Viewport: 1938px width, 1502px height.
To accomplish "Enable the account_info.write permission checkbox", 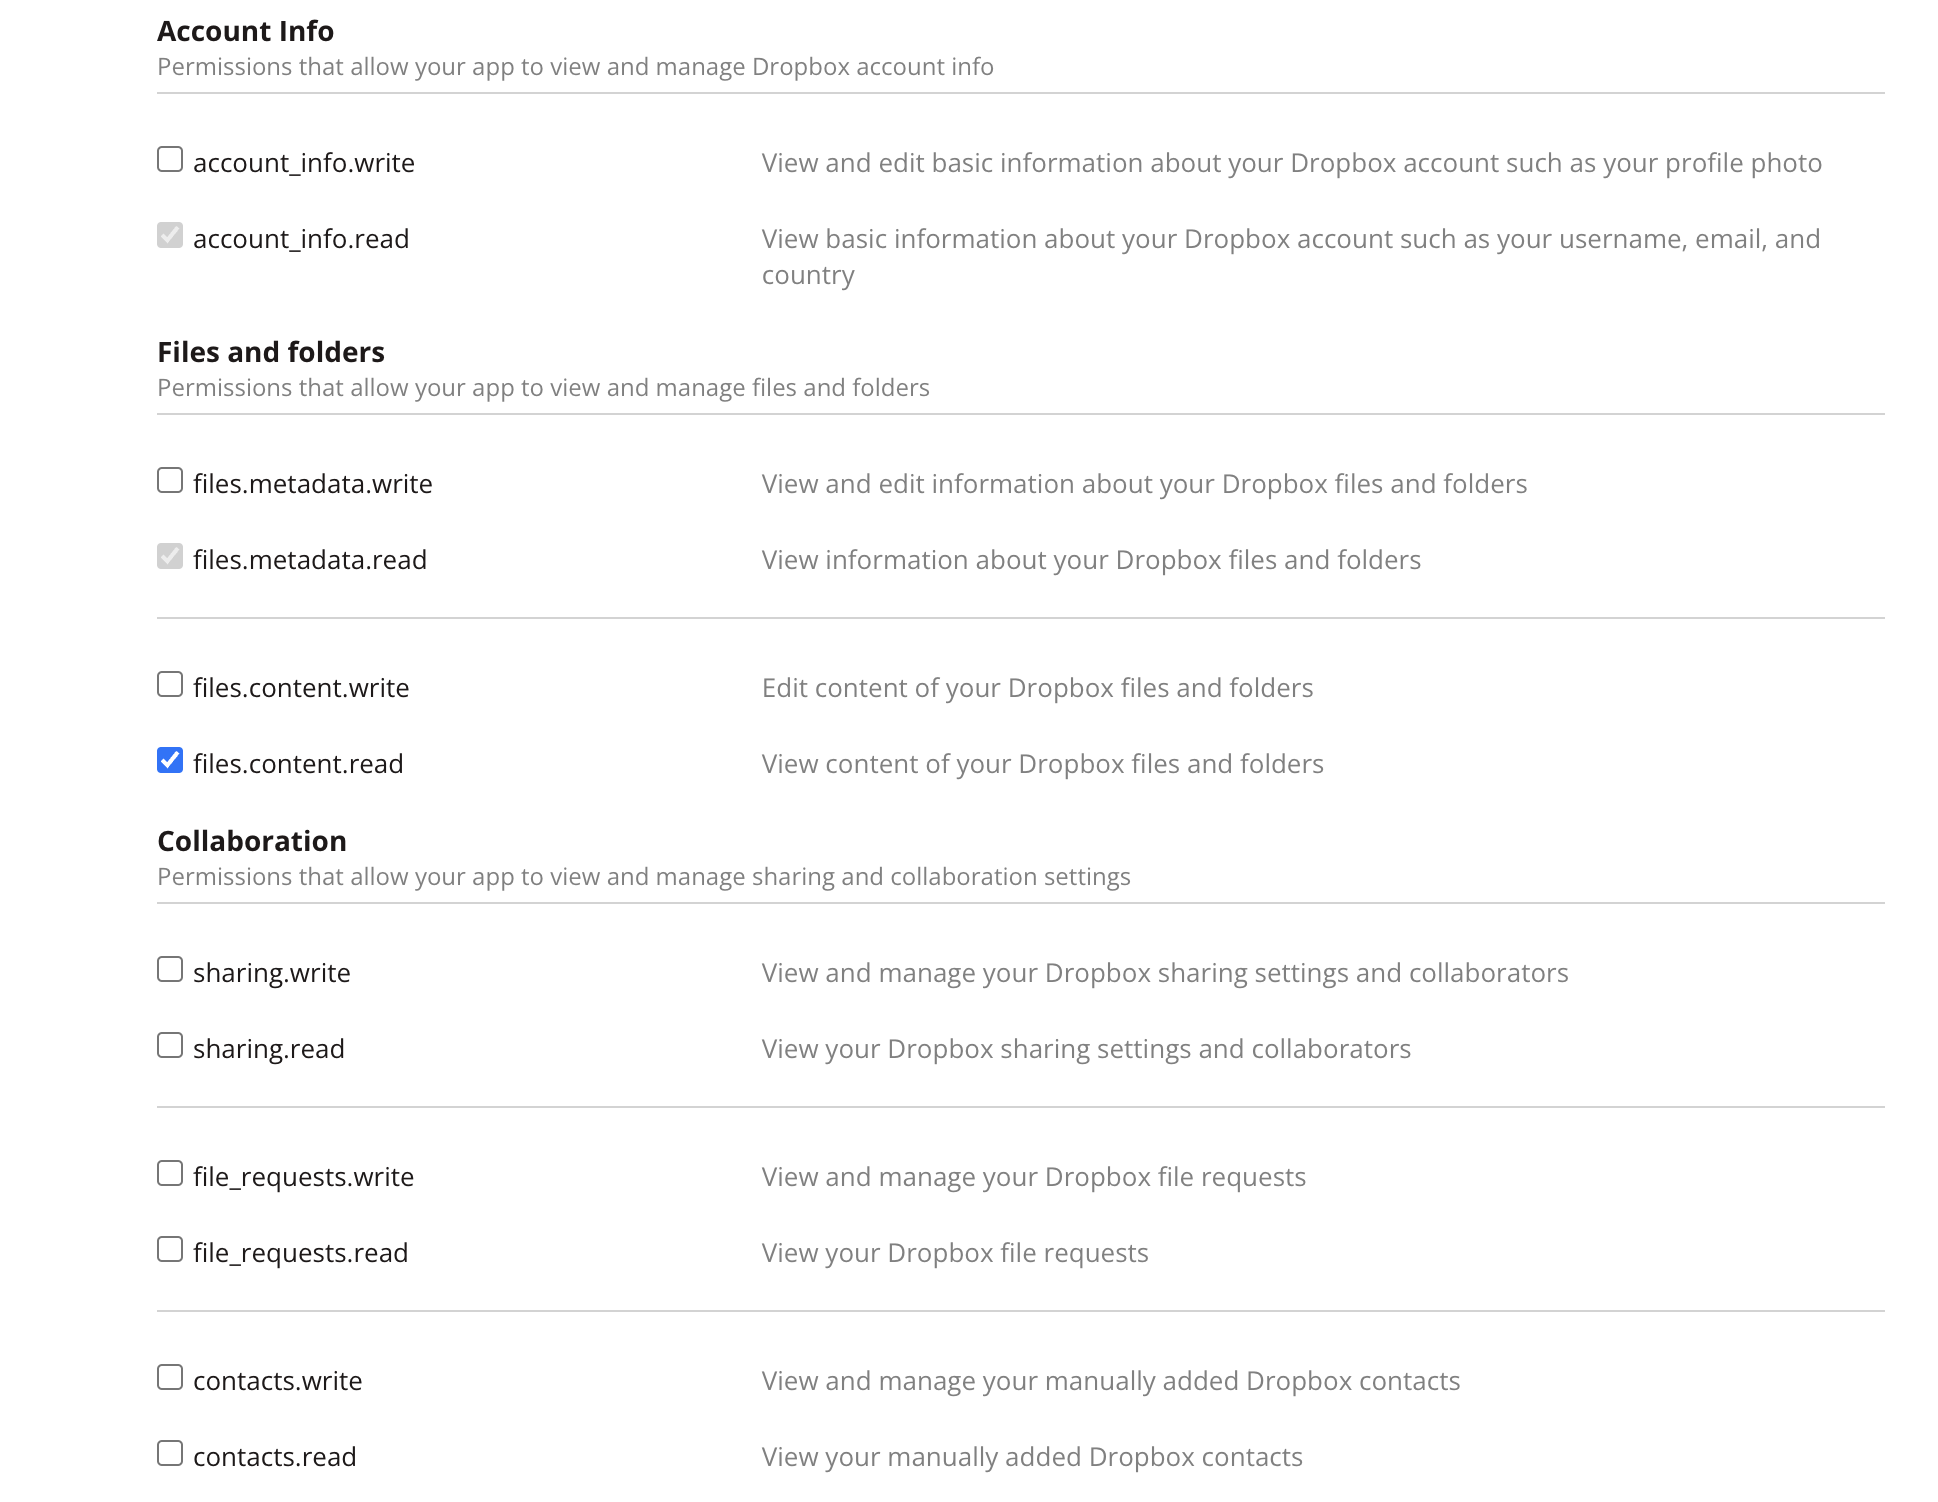I will tap(170, 160).
